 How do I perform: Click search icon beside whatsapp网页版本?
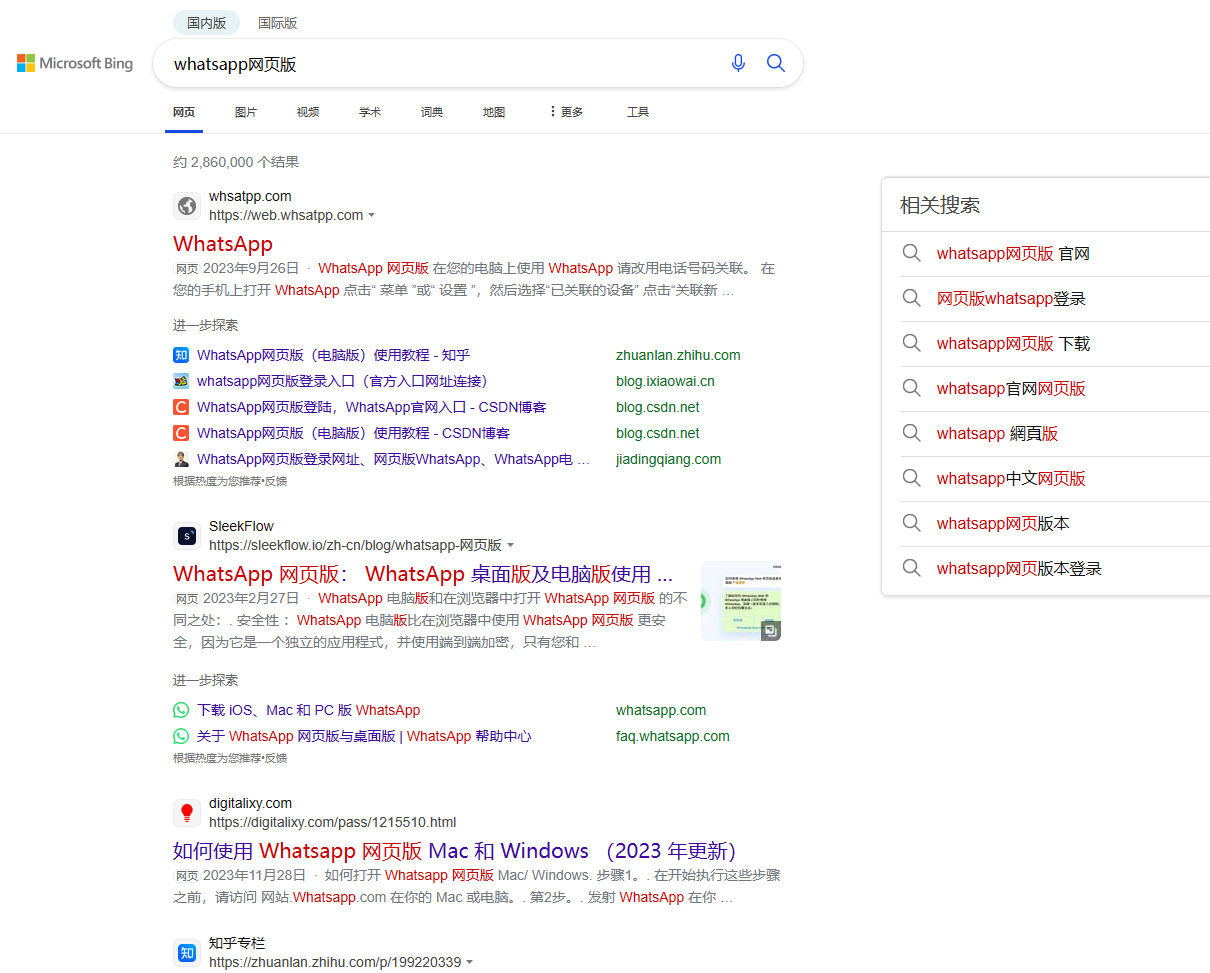[x=911, y=523]
